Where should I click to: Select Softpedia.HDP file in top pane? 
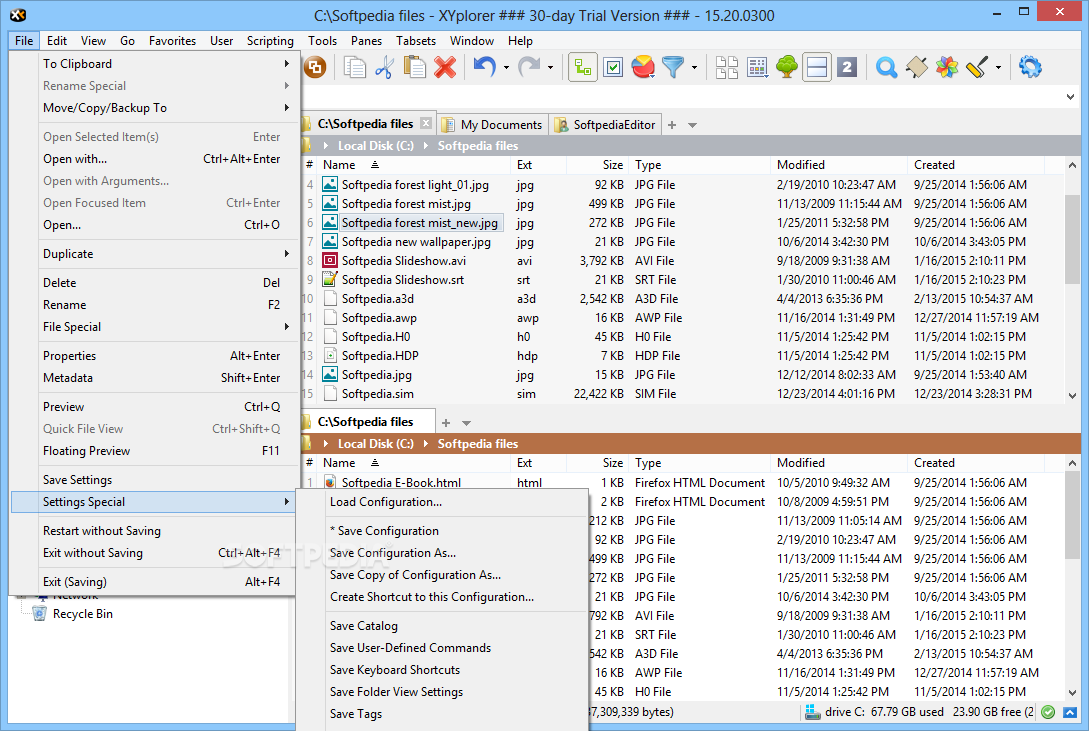380,356
